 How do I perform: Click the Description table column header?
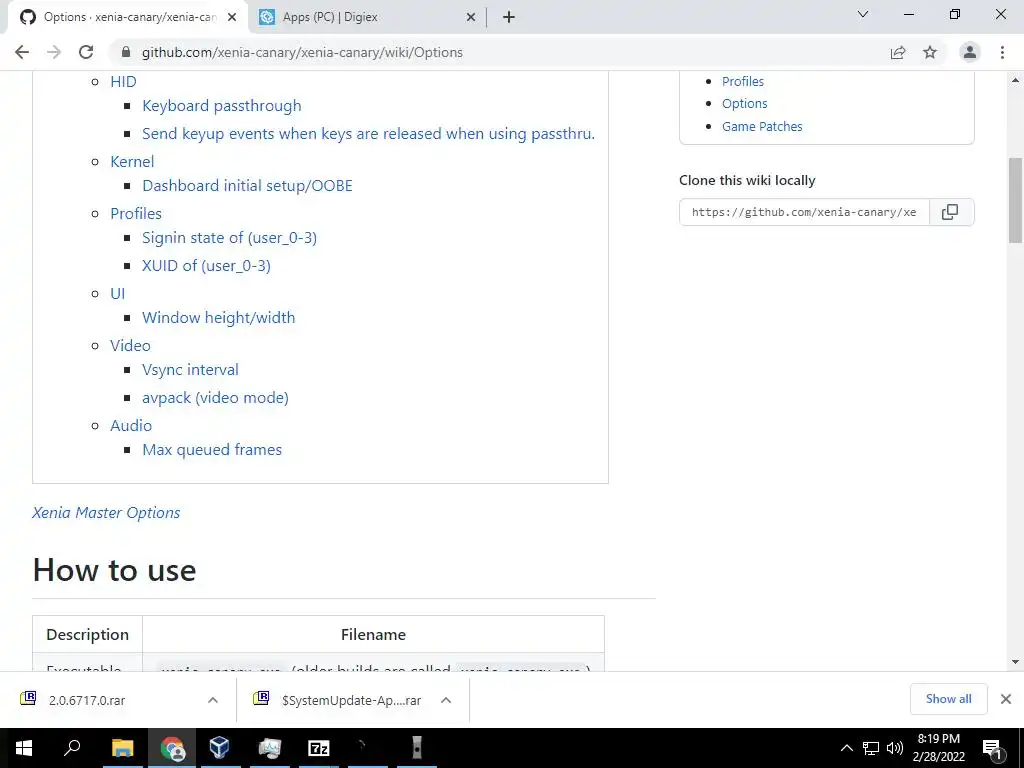88,635
